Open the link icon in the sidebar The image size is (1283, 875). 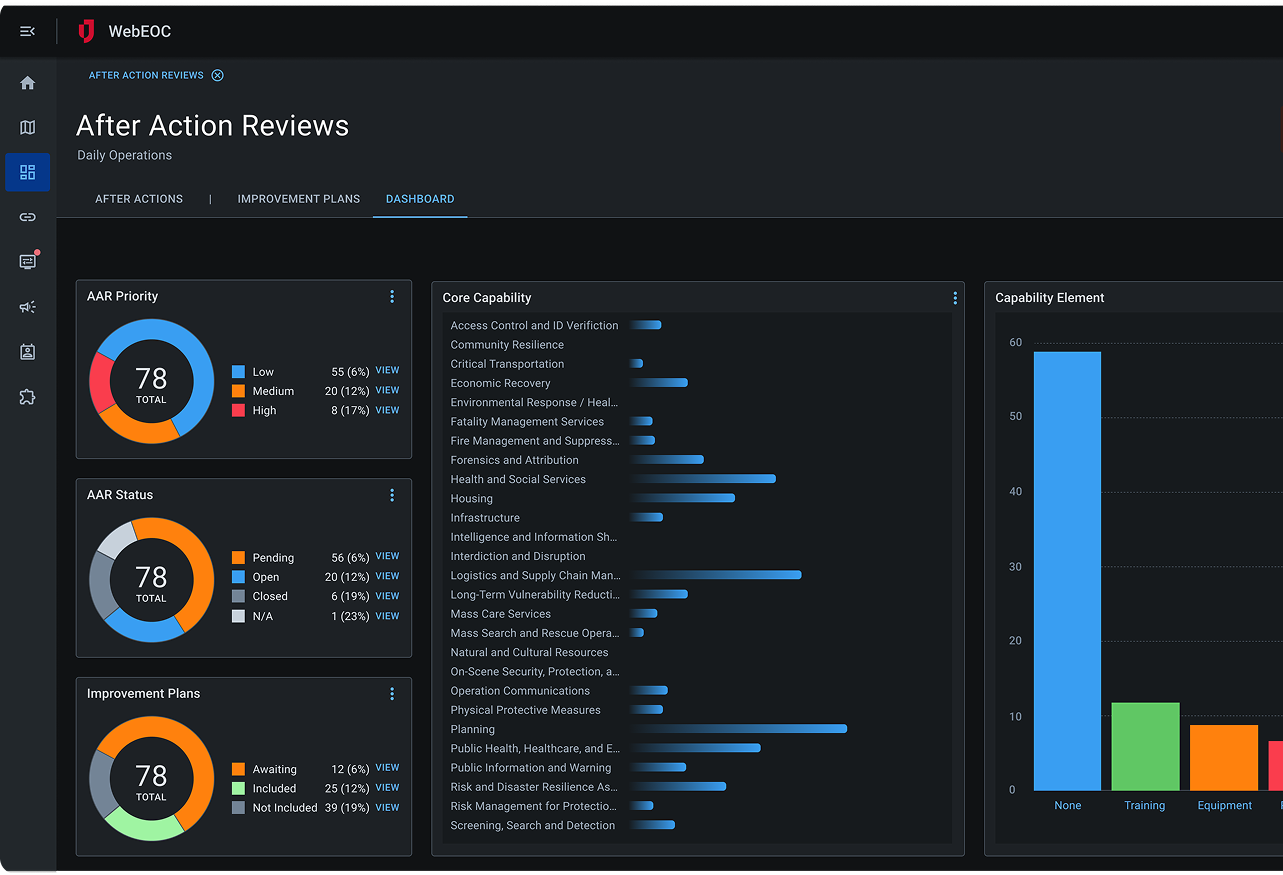click(x=27, y=217)
